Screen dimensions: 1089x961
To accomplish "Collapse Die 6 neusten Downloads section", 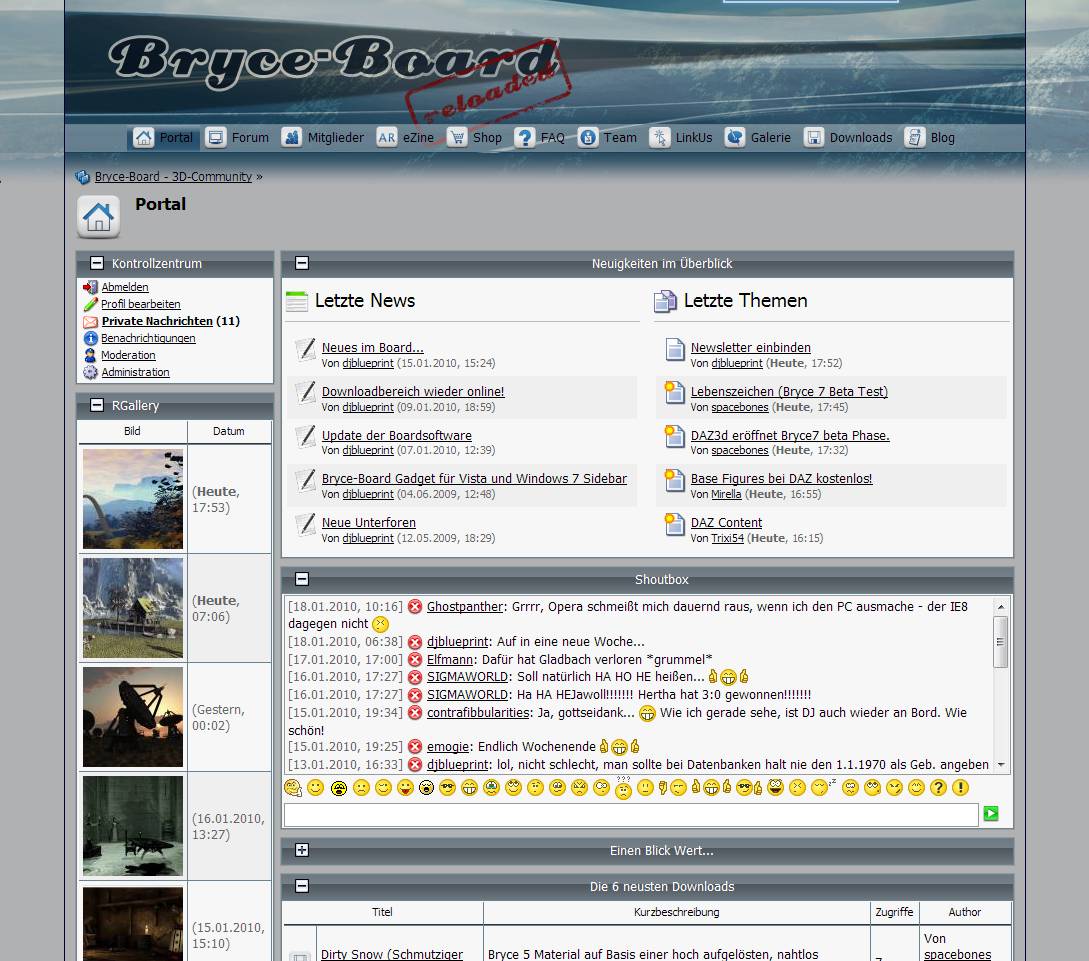I will pyautogui.click(x=302, y=886).
